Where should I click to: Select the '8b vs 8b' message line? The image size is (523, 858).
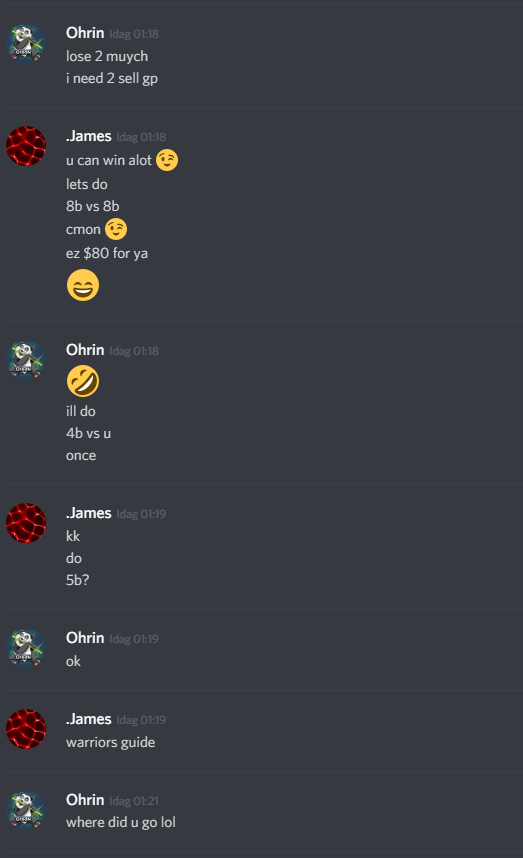(92, 206)
